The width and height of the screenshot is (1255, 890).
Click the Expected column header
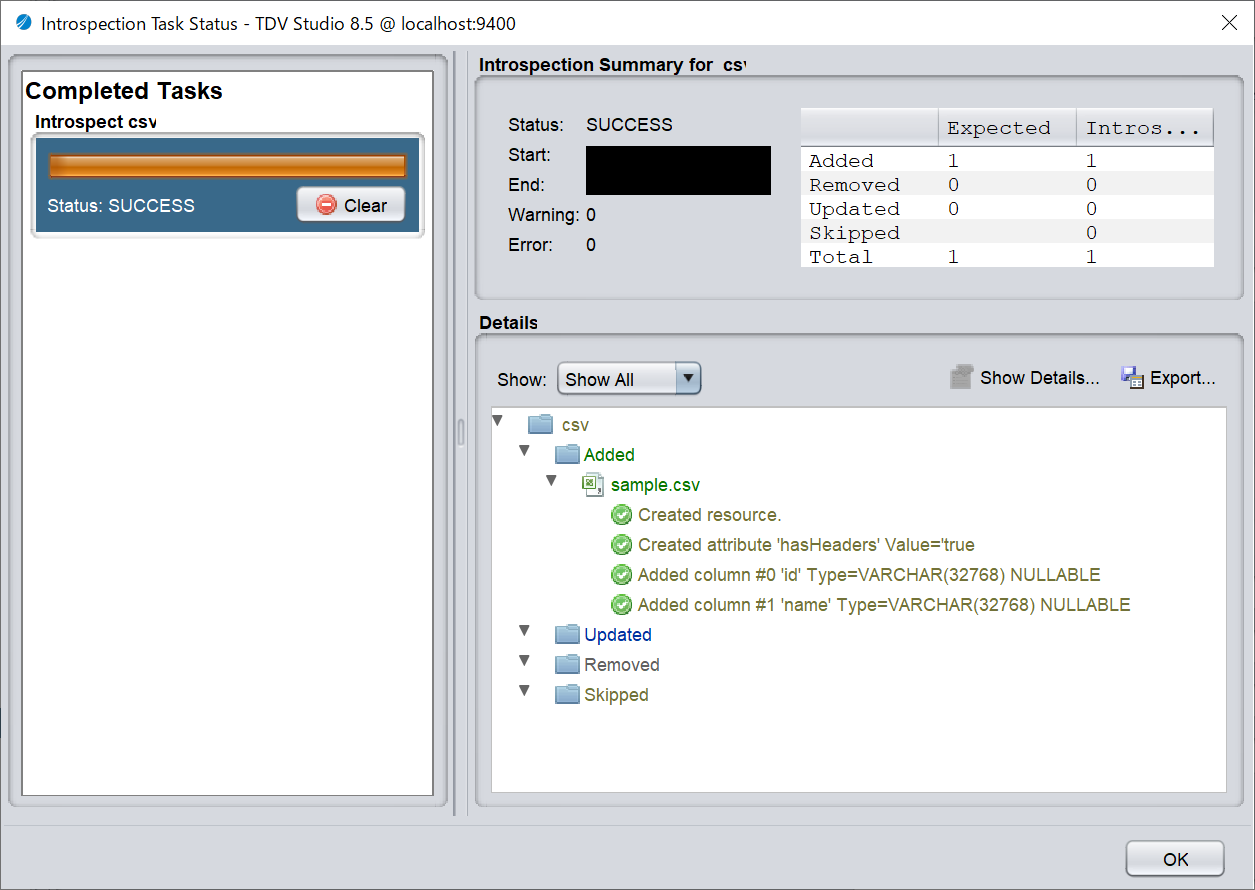(1006, 128)
